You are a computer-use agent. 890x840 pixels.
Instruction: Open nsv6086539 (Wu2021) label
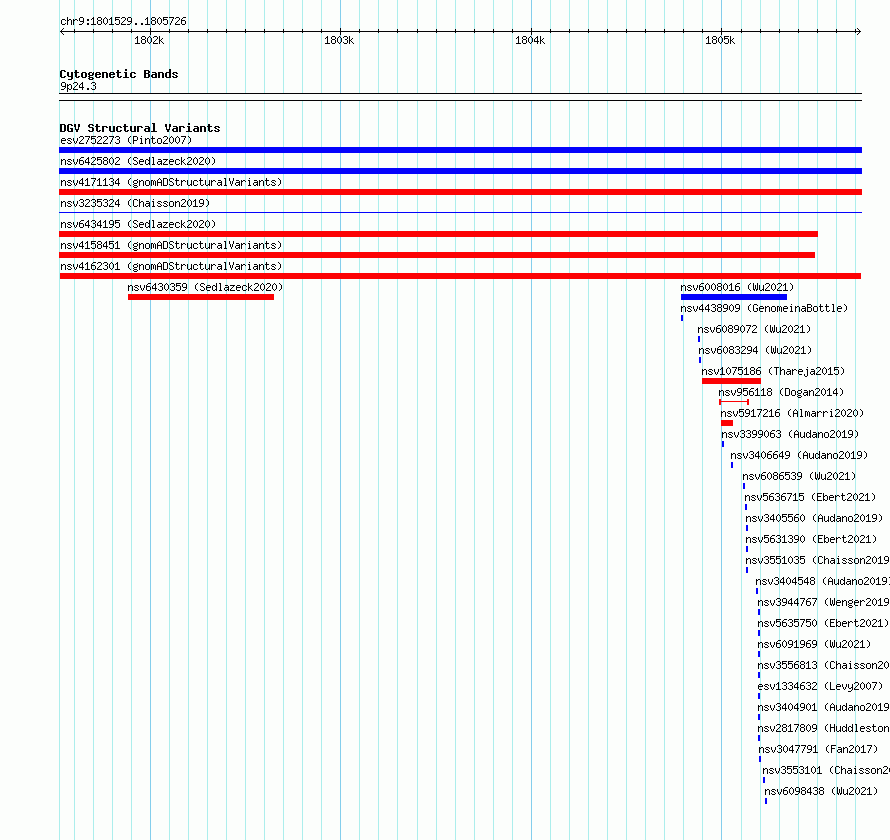click(x=799, y=476)
